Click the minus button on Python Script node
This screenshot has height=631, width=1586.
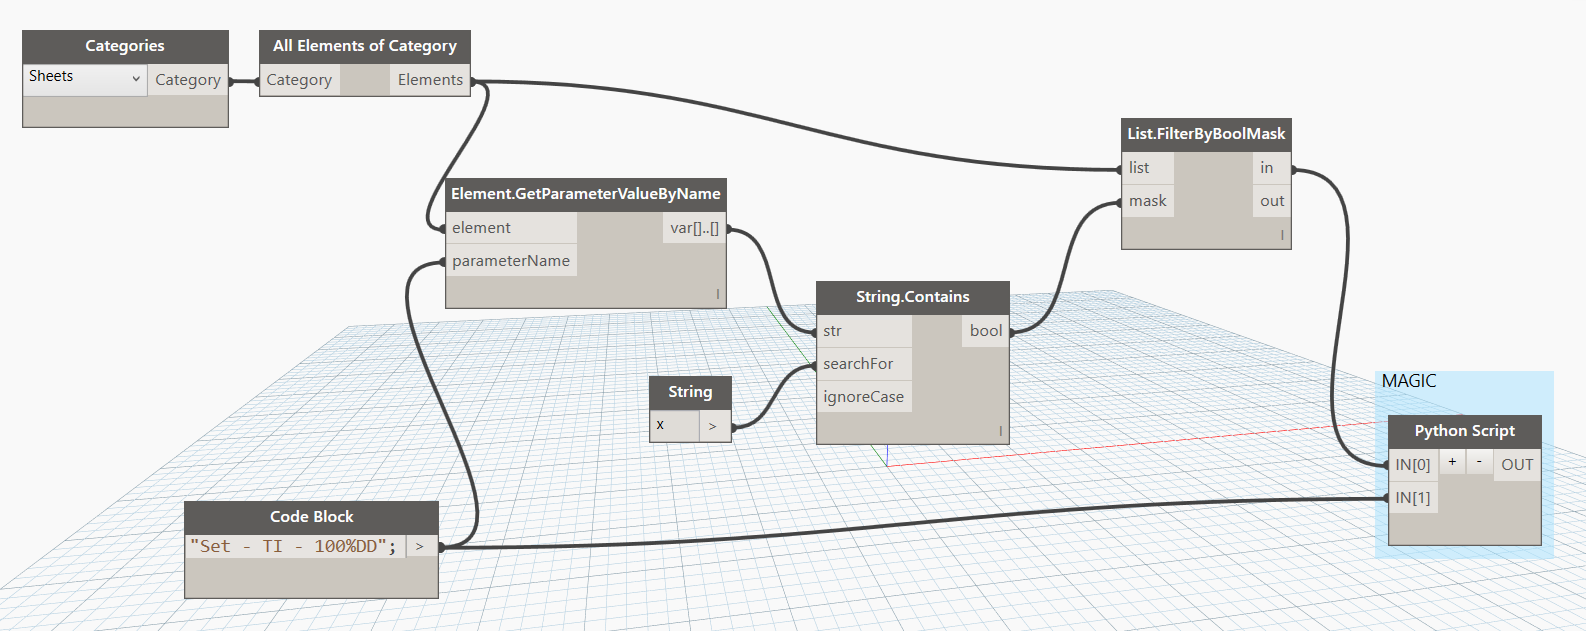point(1479,462)
